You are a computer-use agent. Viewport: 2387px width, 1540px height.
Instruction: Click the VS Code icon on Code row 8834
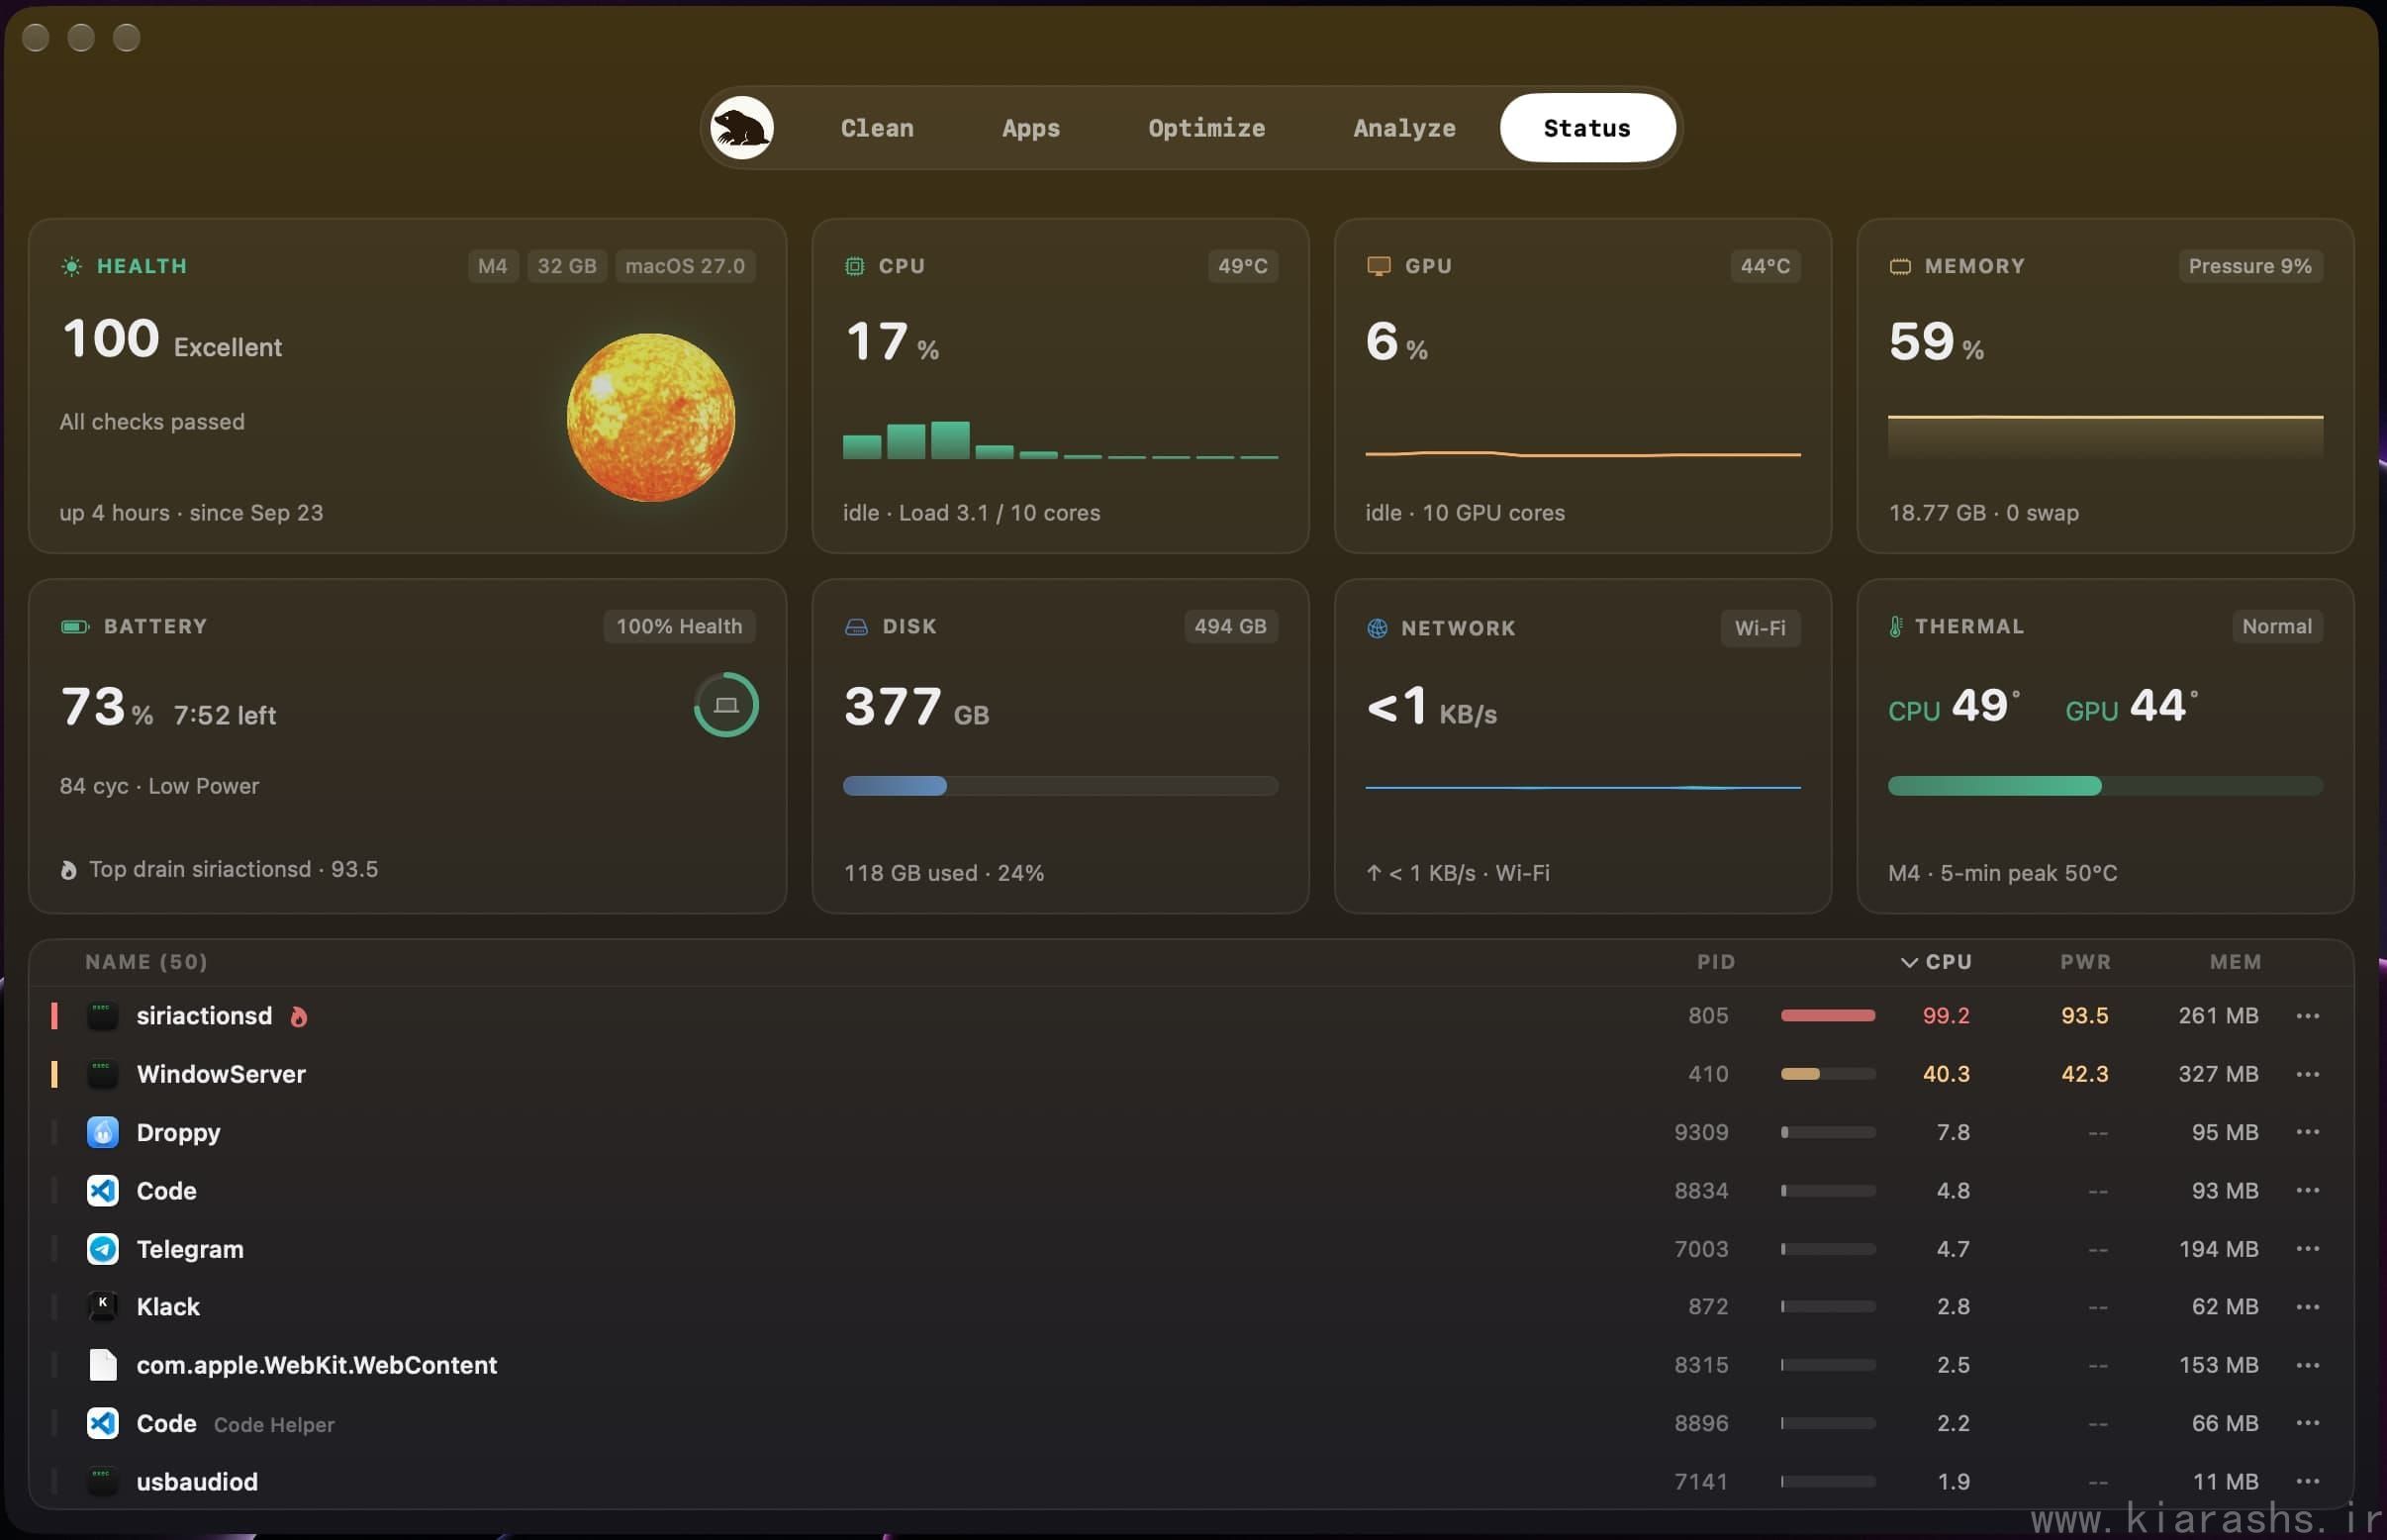(102, 1190)
